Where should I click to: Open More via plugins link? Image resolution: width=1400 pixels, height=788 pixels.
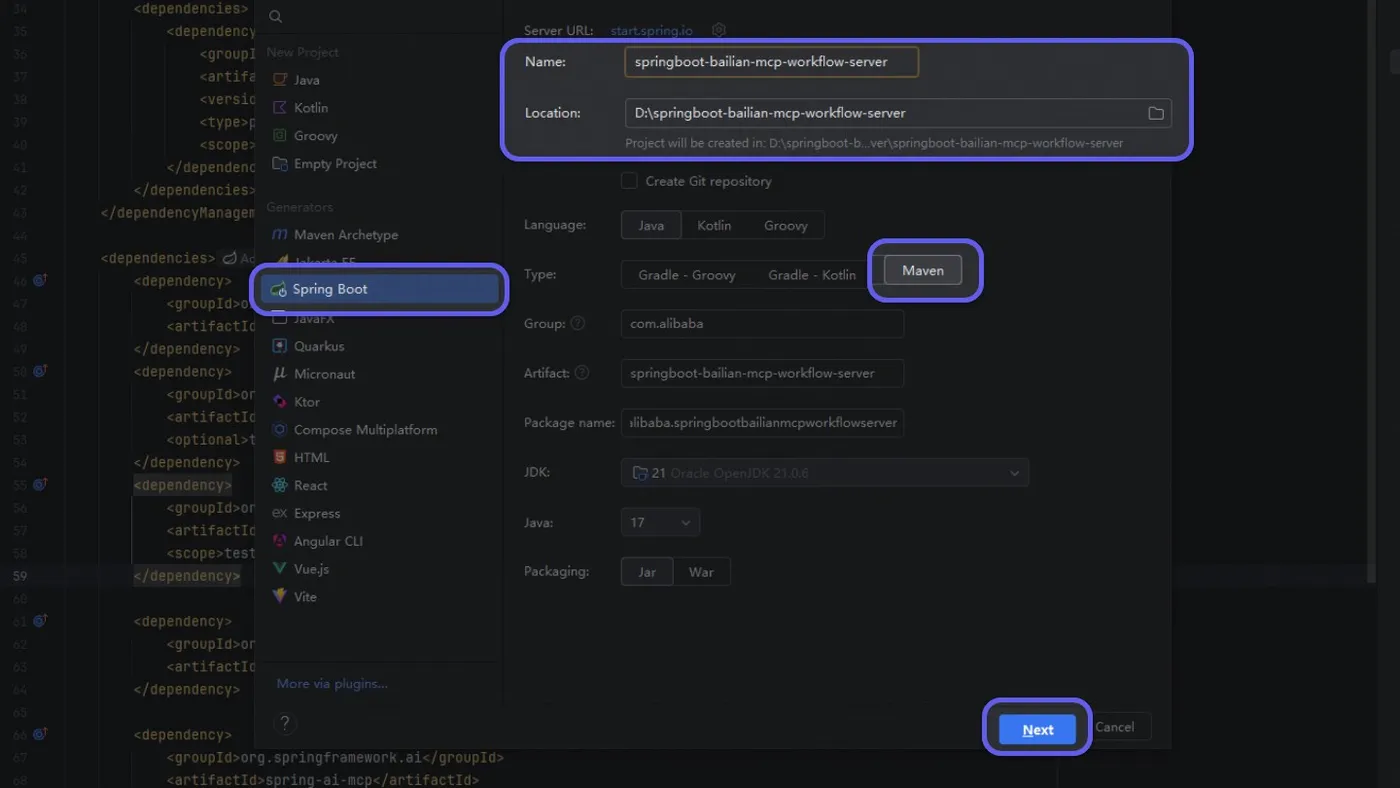click(332, 683)
